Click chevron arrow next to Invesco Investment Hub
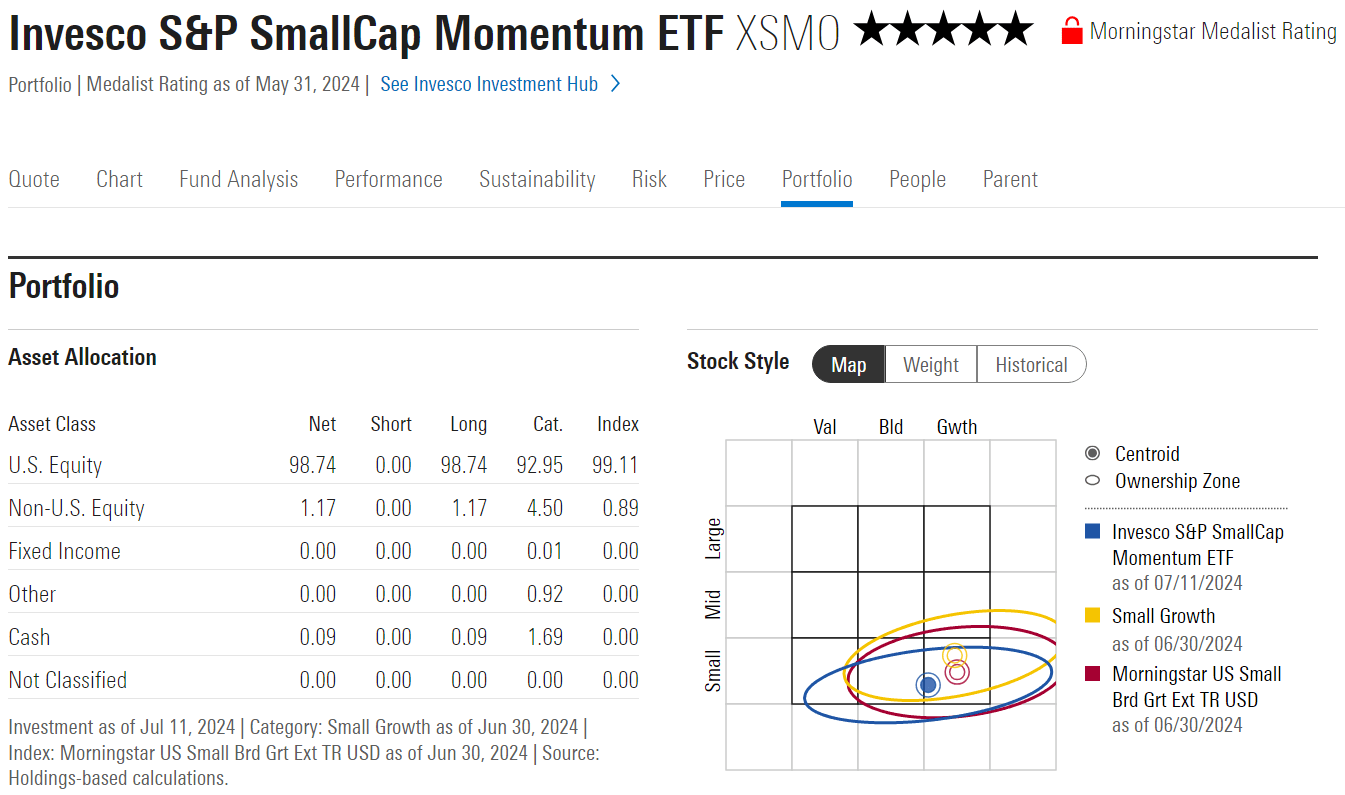 [615, 84]
